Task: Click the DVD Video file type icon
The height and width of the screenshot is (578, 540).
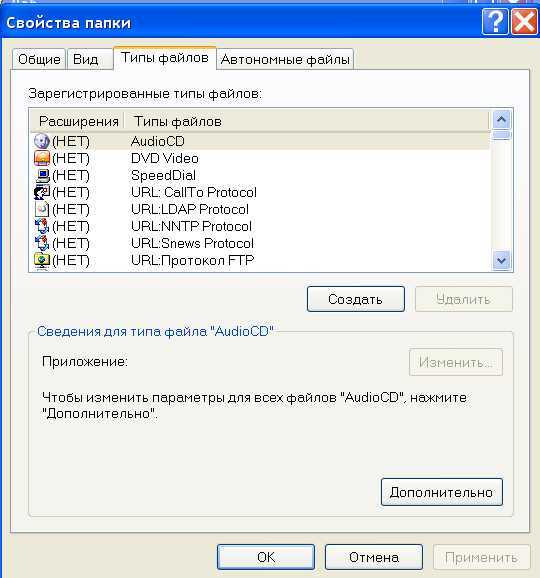Action: point(42,158)
